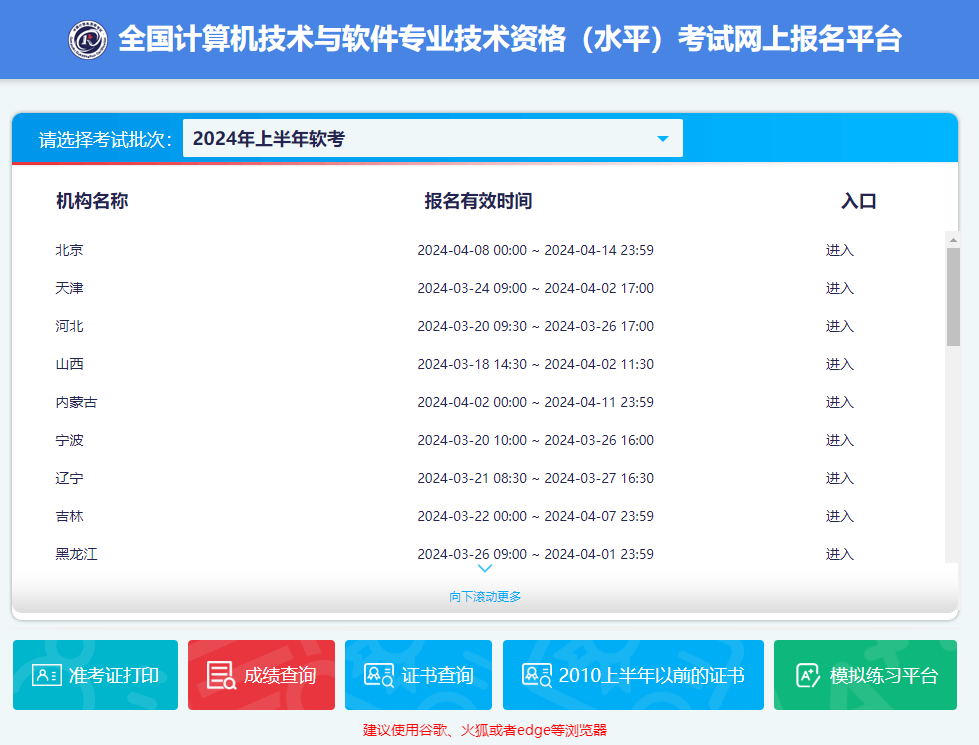The height and width of the screenshot is (745, 979).
Task: Expand the blue chevron to show more rows
Action: coord(484,567)
